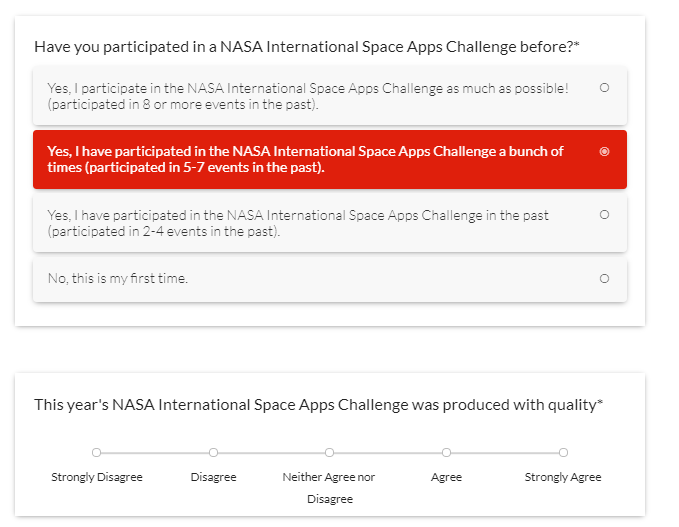Click the 'Neither Agree nor Disagree' label
The width and height of the screenshot is (679, 527).
click(x=329, y=487)
